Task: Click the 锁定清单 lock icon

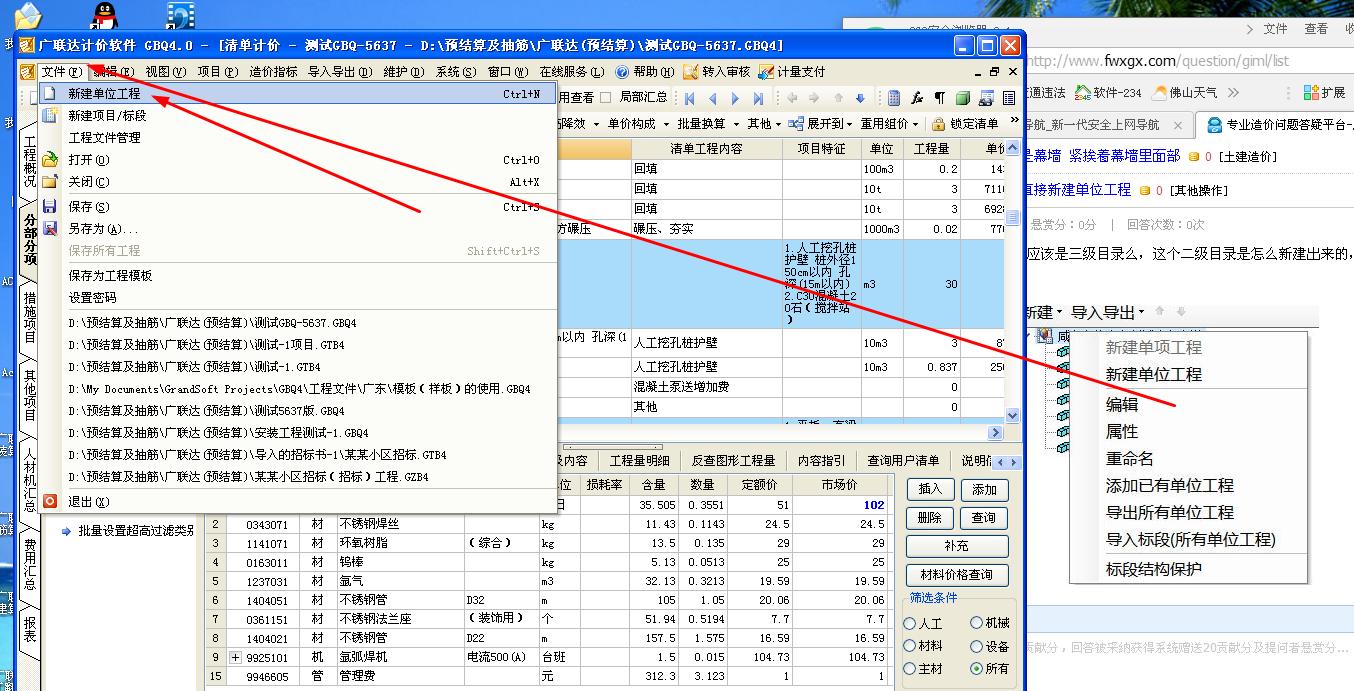Action: pyautogui.click(x=938, y=124)
